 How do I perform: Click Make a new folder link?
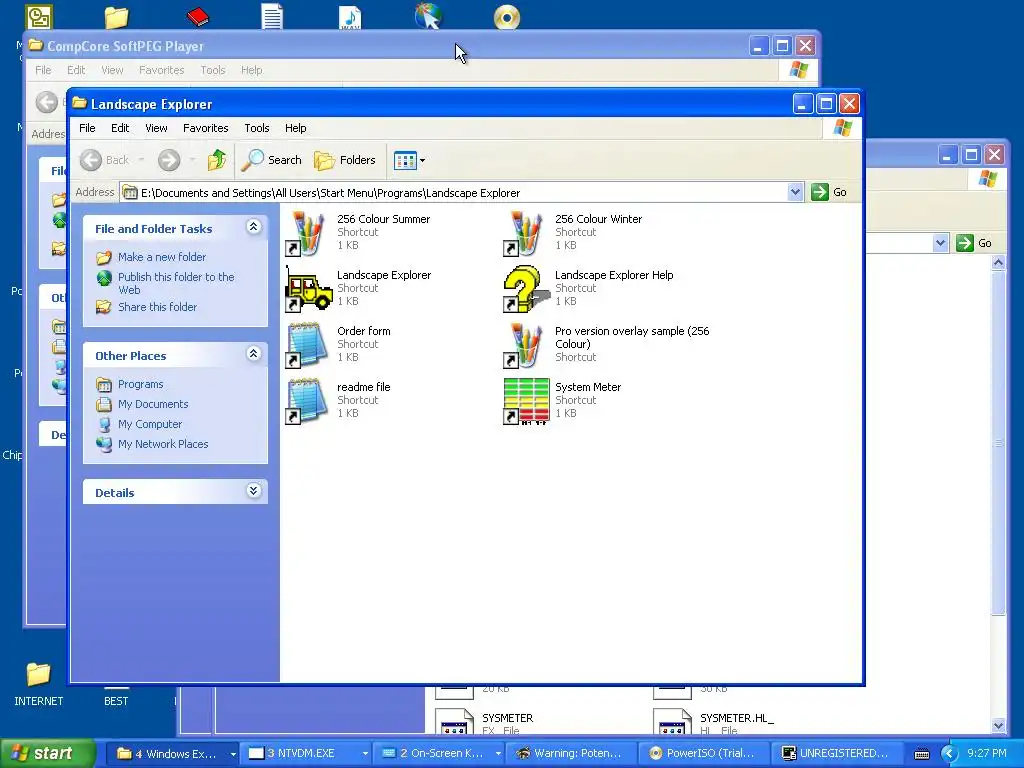pos(162,257)
